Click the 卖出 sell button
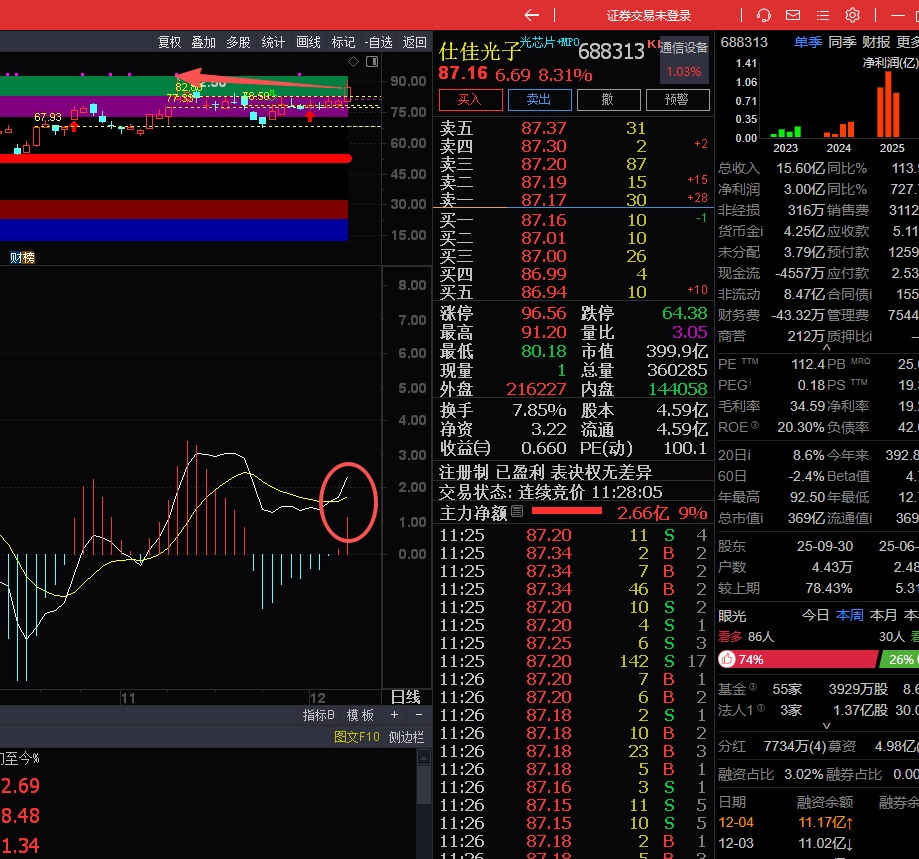 539,100
